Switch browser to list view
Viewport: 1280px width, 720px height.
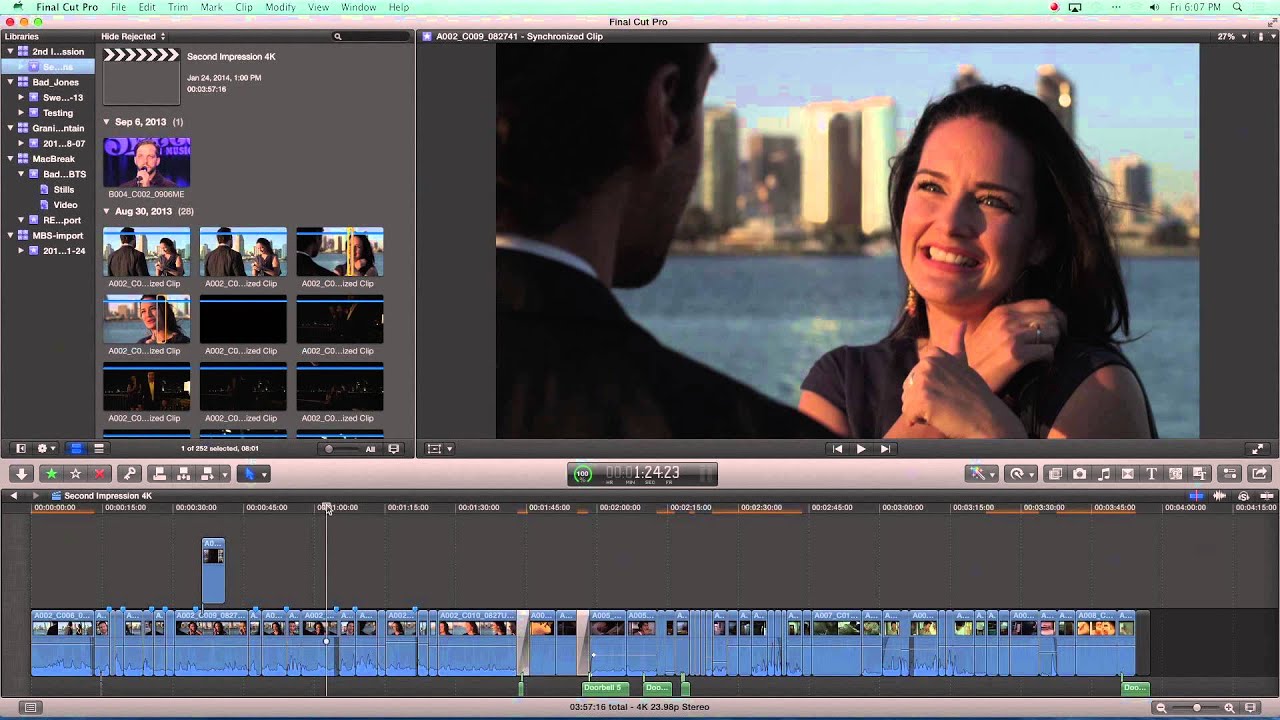[x=98, y=449]
